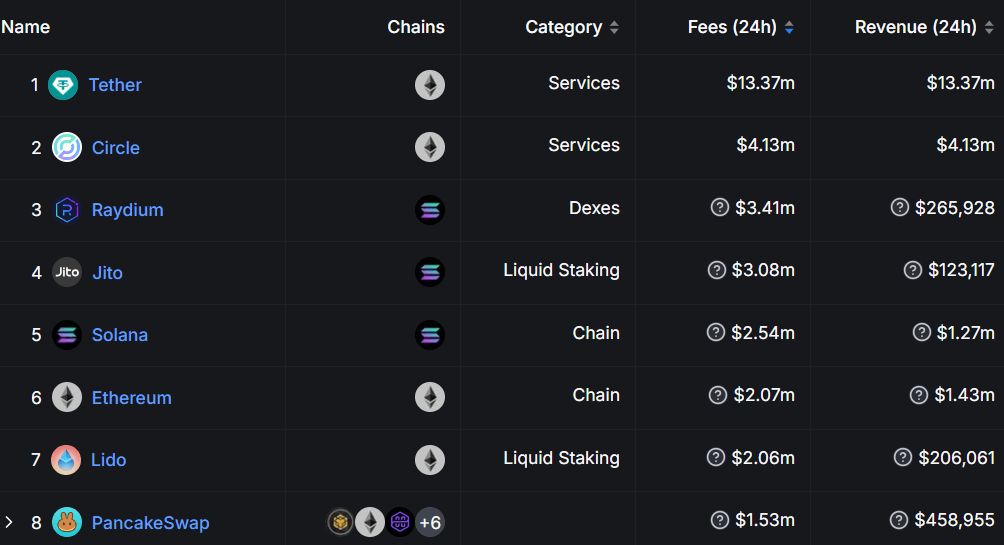Click the Chains column header
Image resolution: width=1004 pixels, height=545 pixels.
416,27
